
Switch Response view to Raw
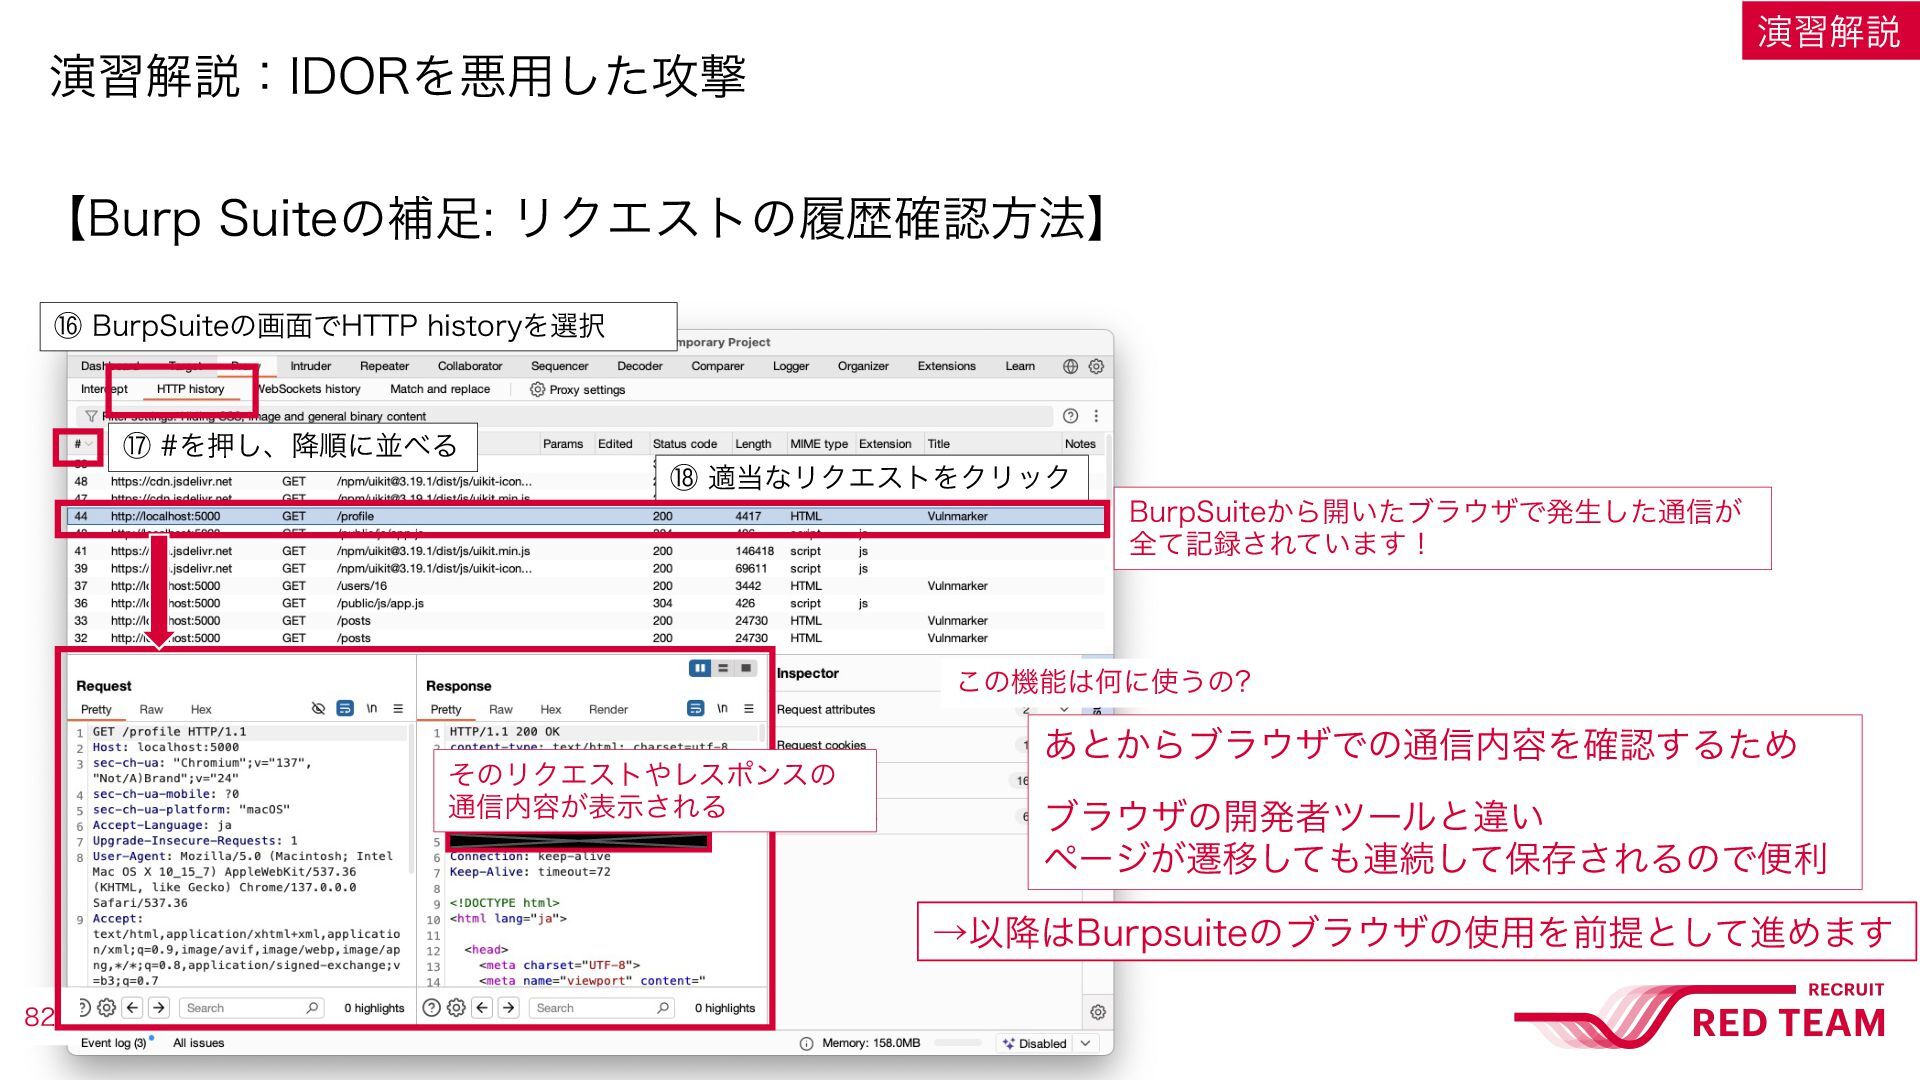pos(501,710)
